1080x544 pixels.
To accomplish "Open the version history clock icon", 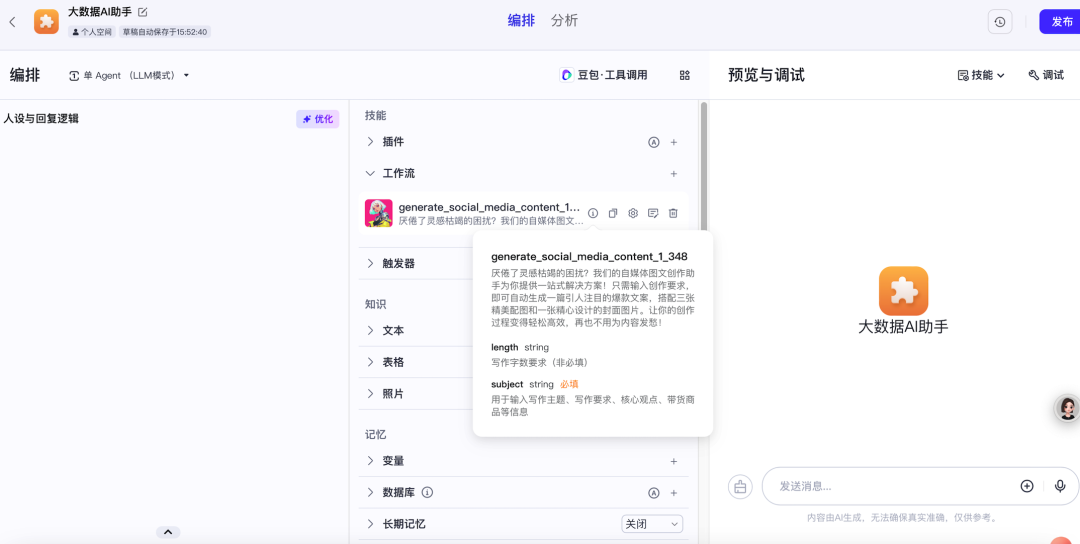I will point(1000,22).
